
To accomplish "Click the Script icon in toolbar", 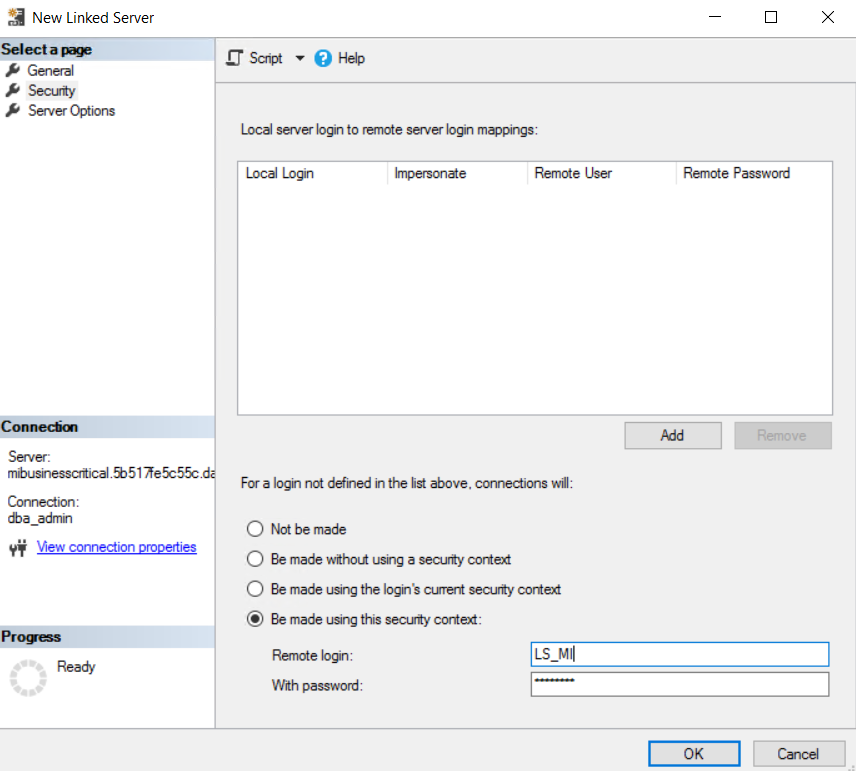I will pos(235,58).
